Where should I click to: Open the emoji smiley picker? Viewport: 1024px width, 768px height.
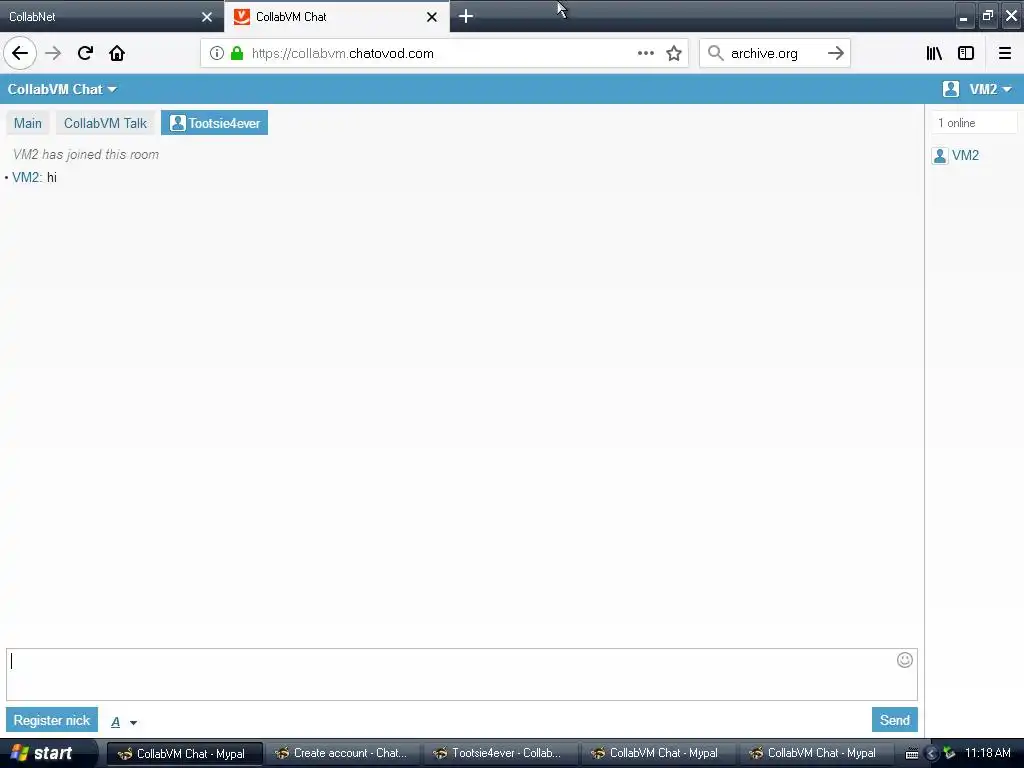coord(904,660)
